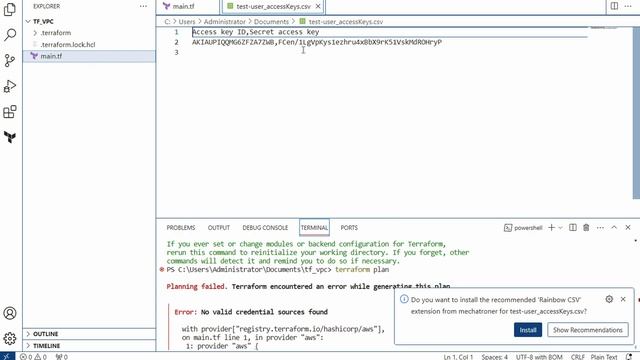
Task: Open the Search view in activity bar
Action: pyautogui.click(x=10, y=35)
